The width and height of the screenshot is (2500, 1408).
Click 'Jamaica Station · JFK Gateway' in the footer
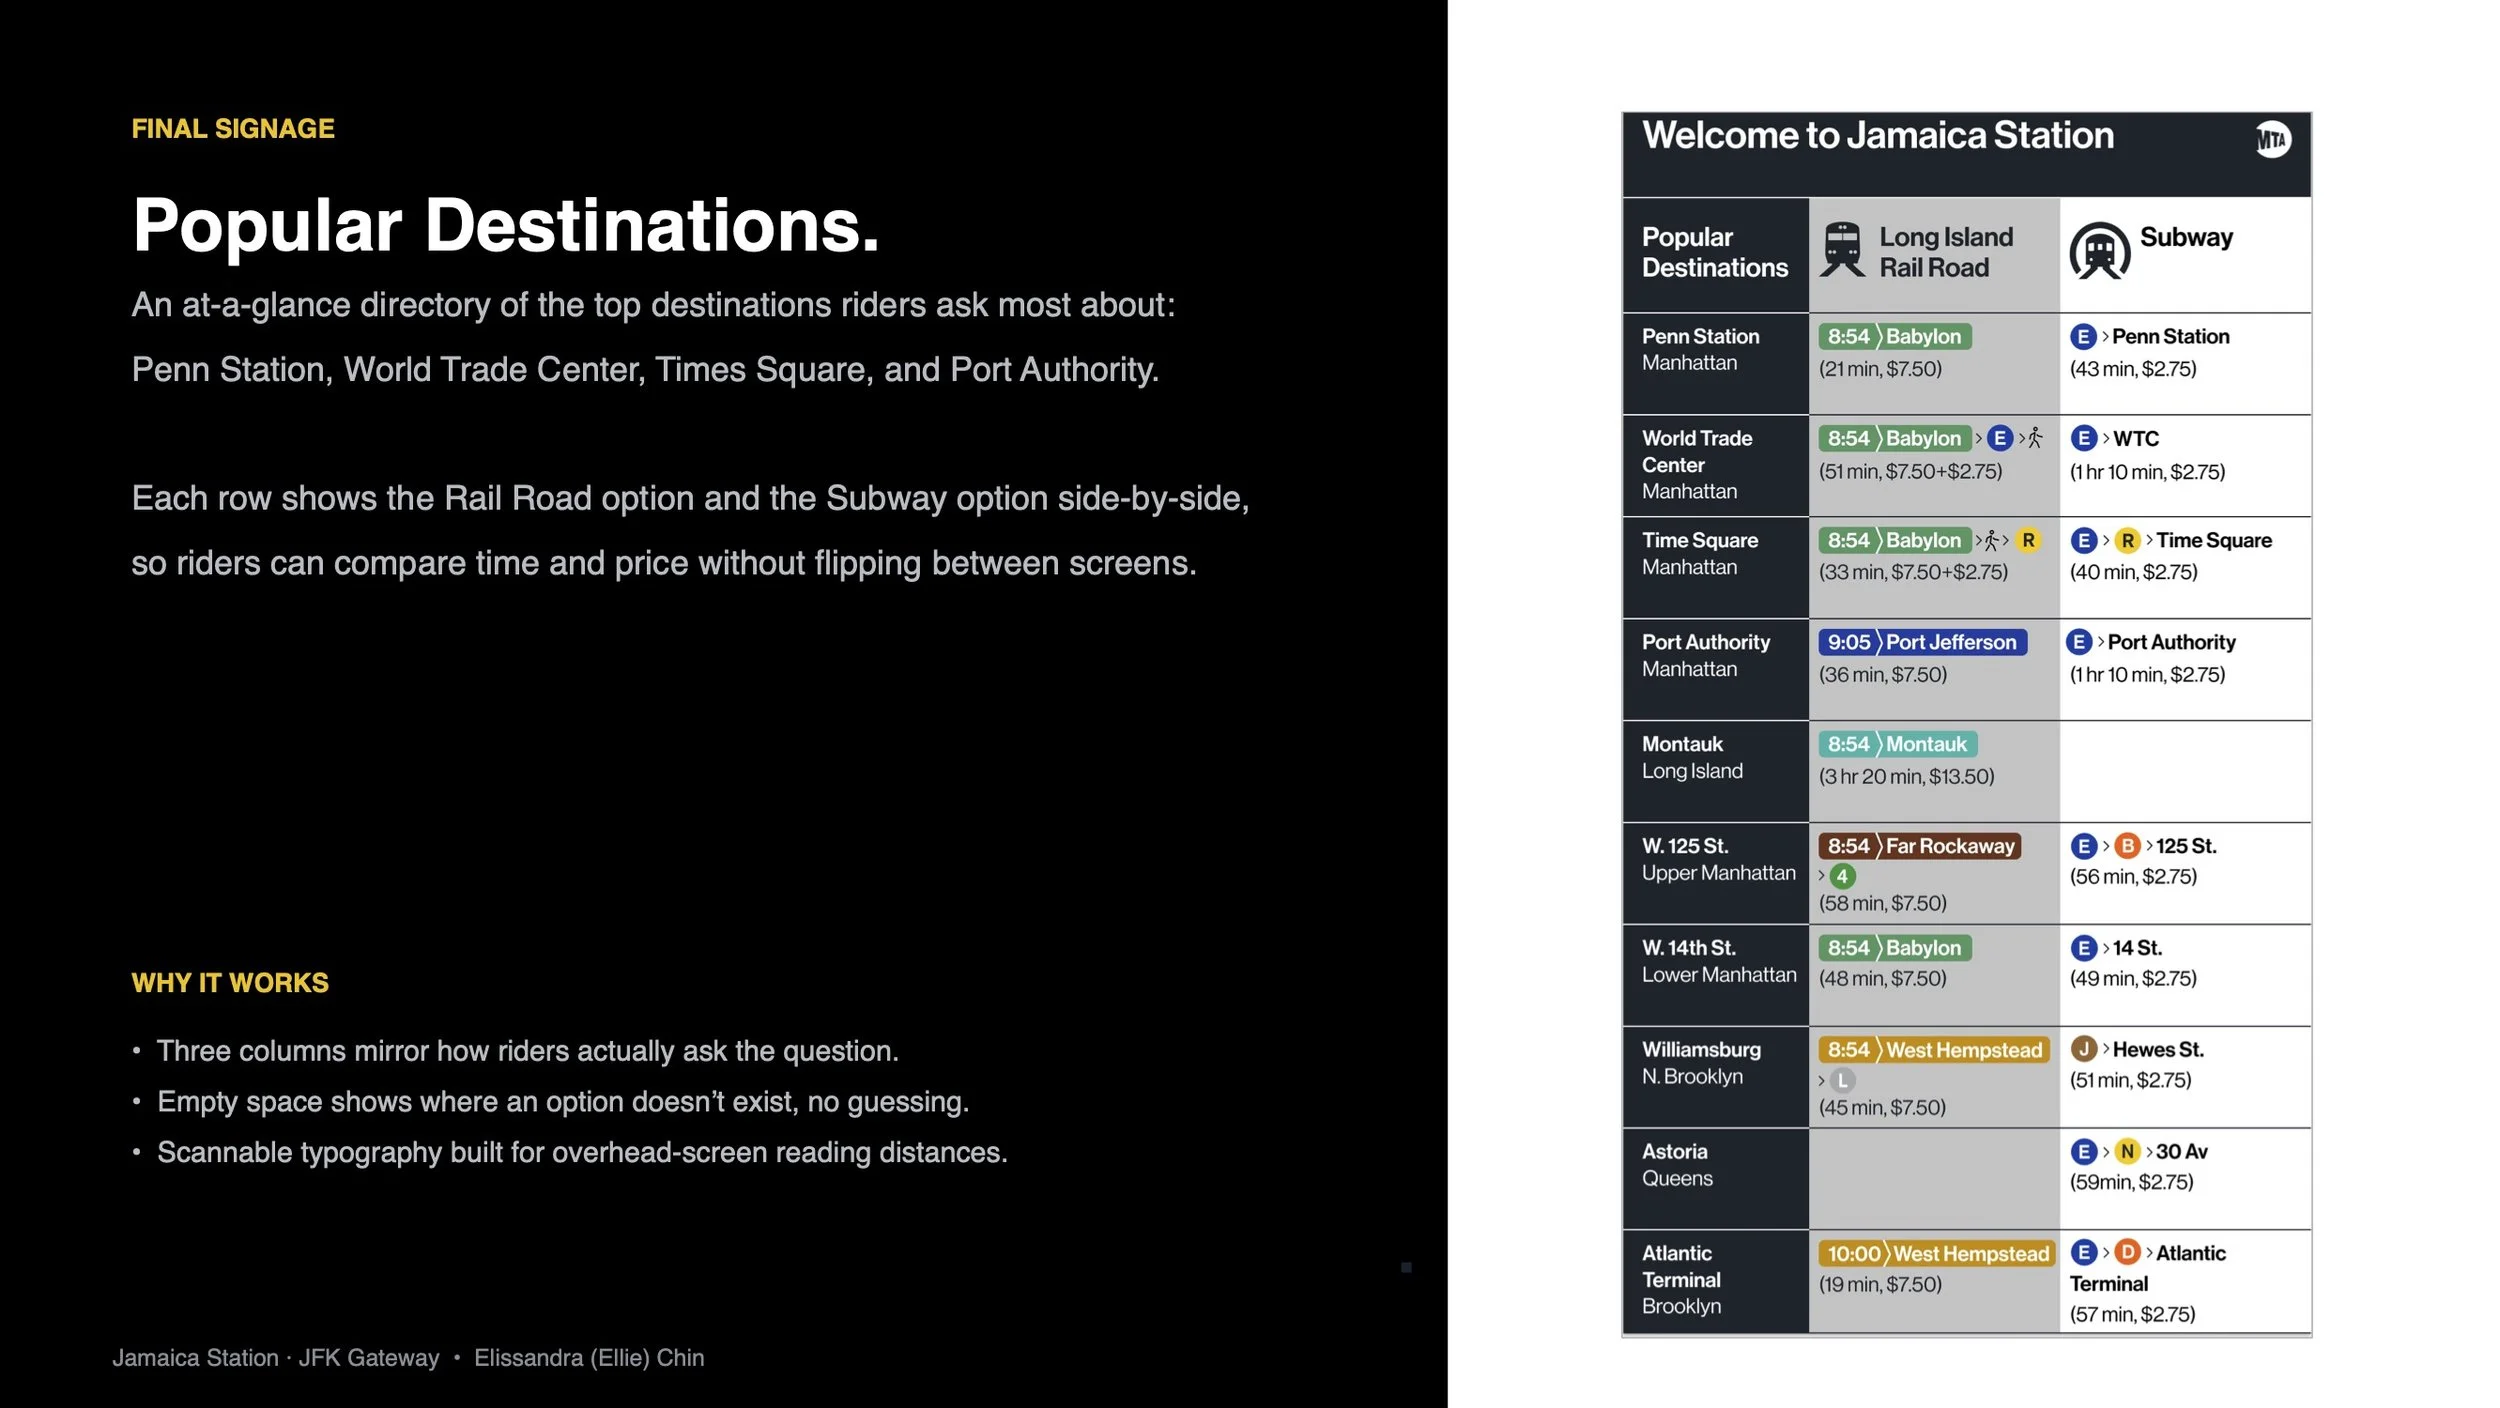[276, 1358]
